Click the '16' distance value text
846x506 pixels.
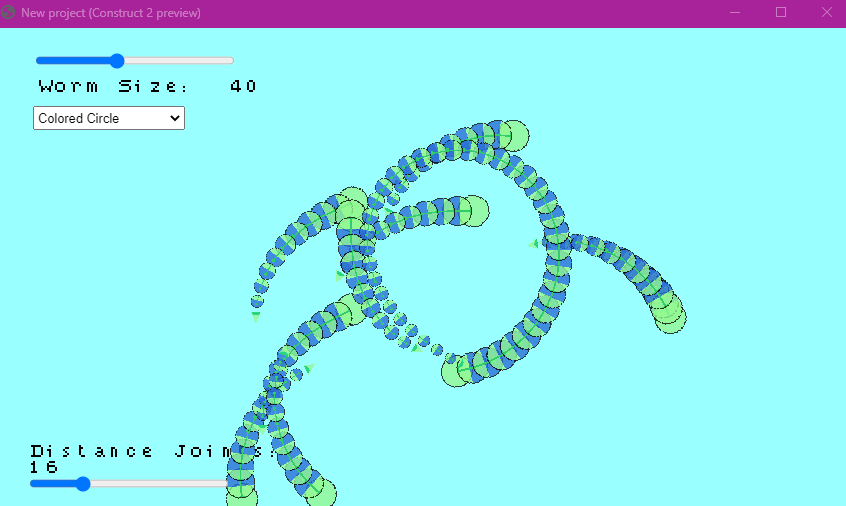point(44,467)
